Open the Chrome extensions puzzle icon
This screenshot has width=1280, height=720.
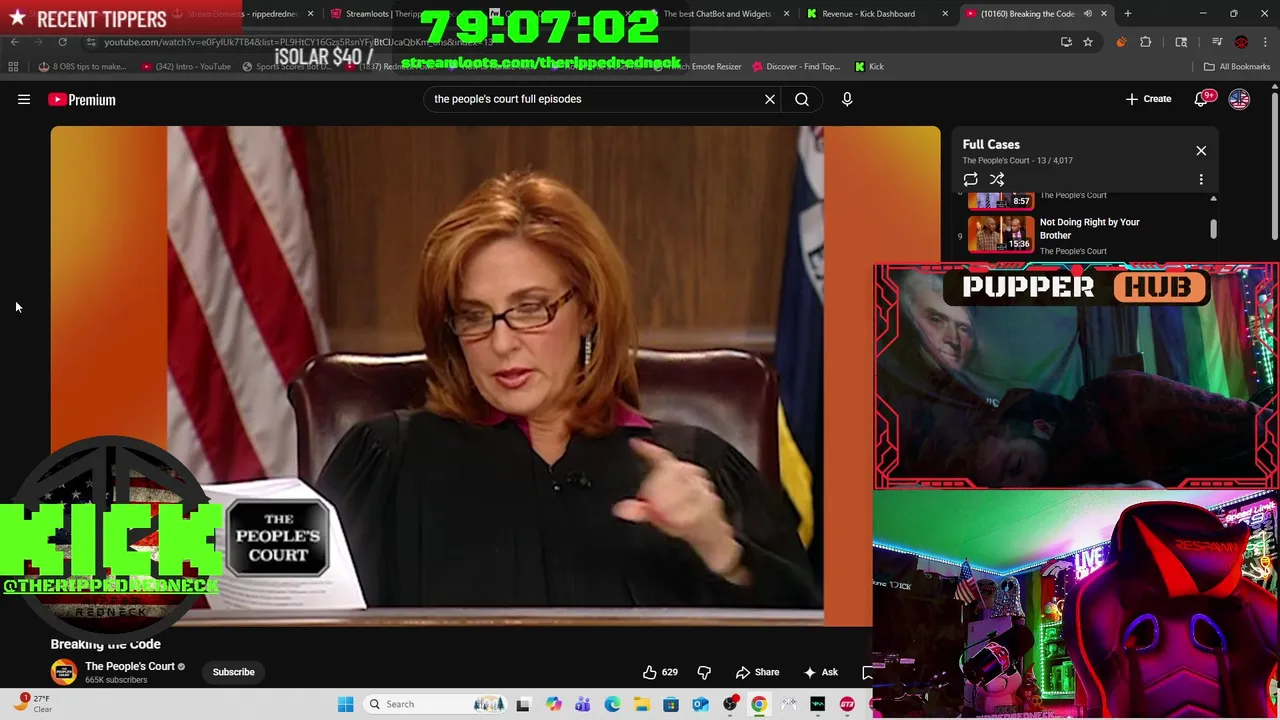(1146, 42)
